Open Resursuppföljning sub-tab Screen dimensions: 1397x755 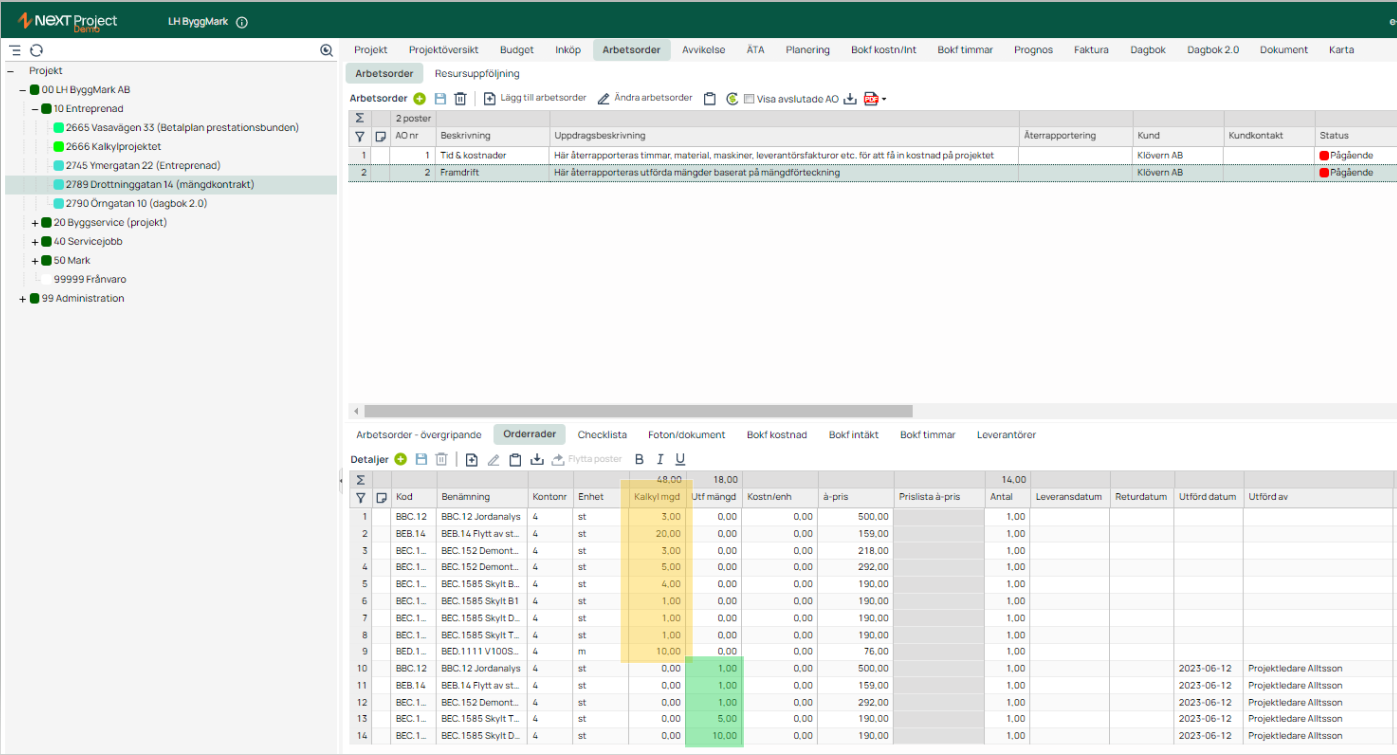(x=477, y=73)
